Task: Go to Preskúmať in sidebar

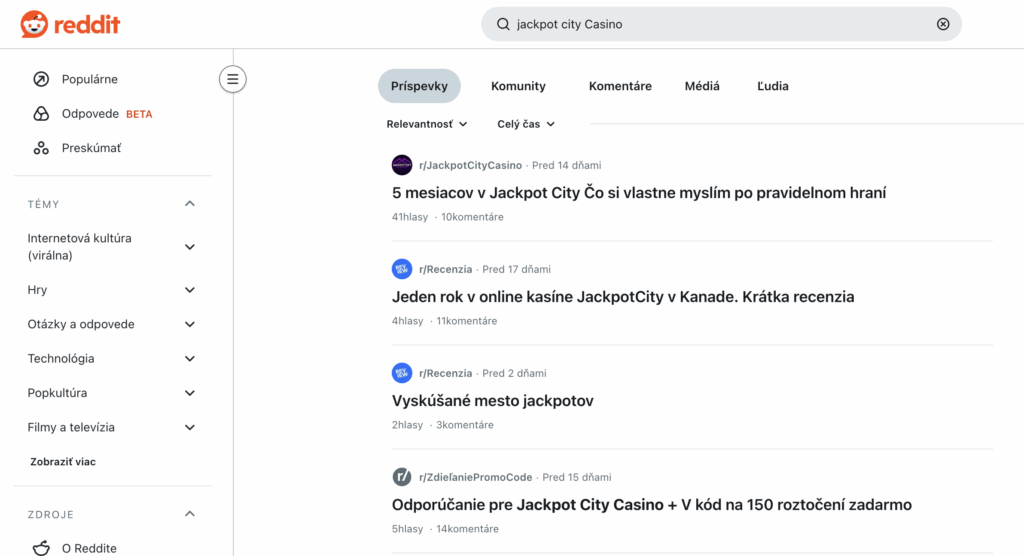Action: 91,148
